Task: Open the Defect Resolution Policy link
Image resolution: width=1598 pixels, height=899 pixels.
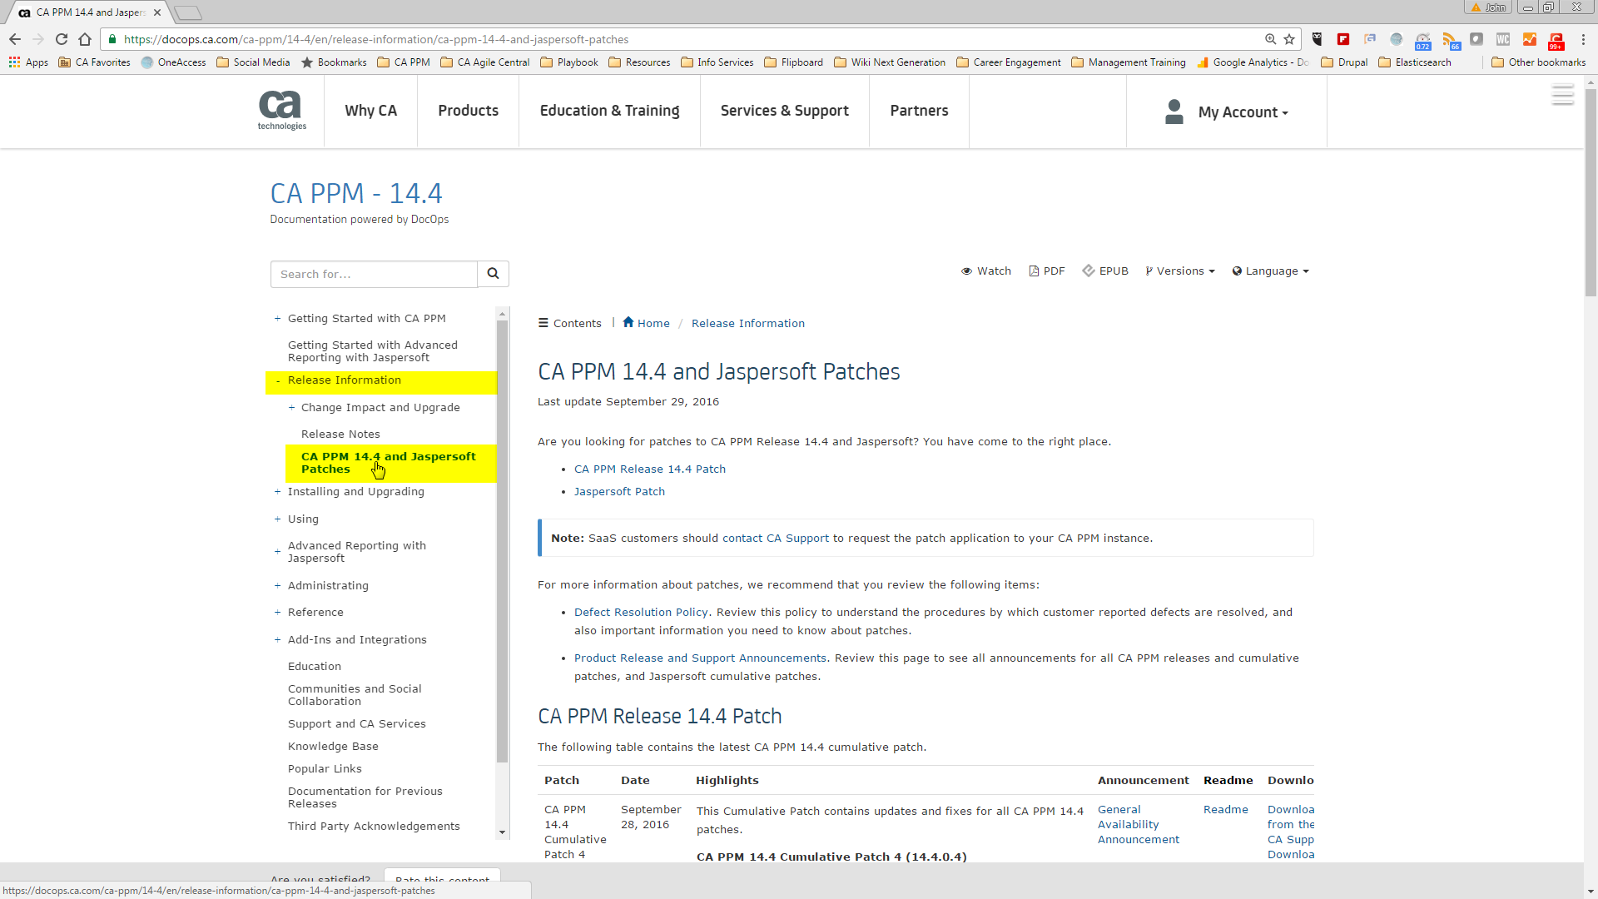Action: pyautogui.click(x=641, y=612)
